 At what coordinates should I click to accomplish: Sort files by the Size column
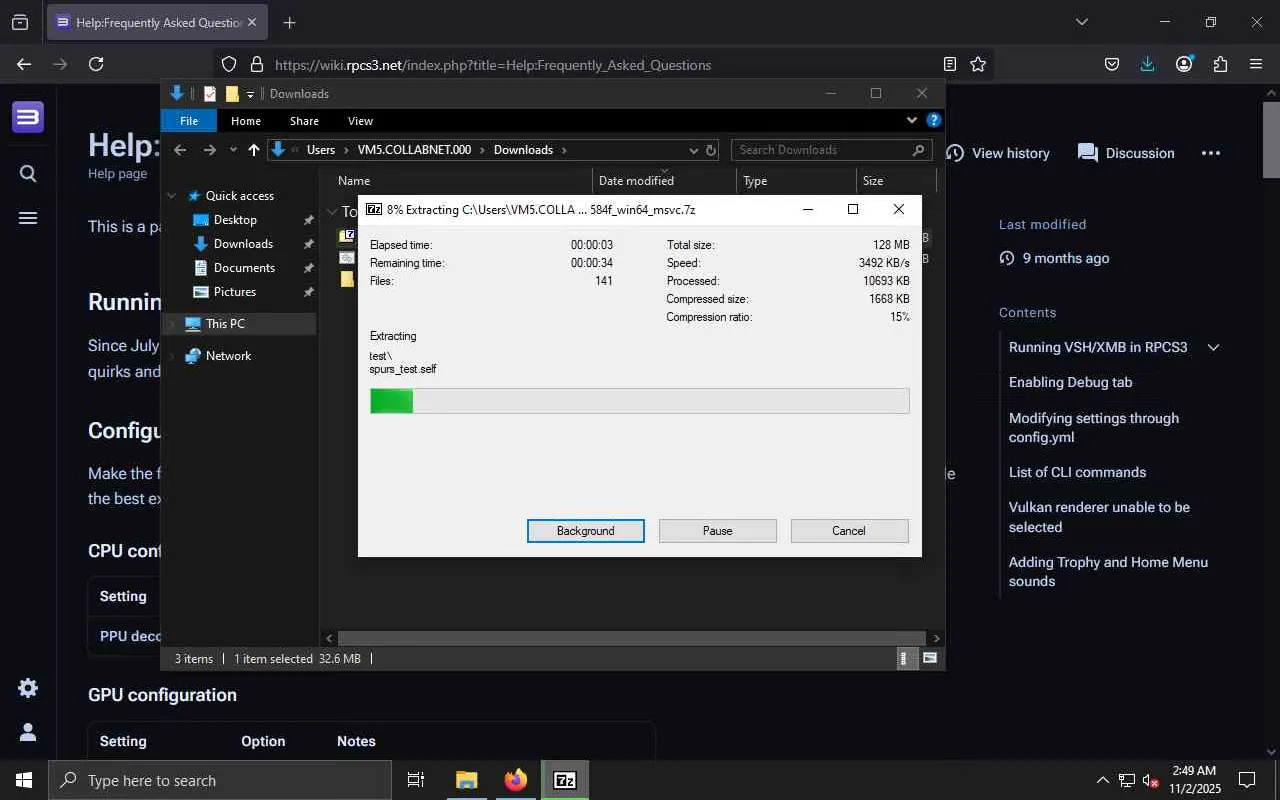pos(896,181)
